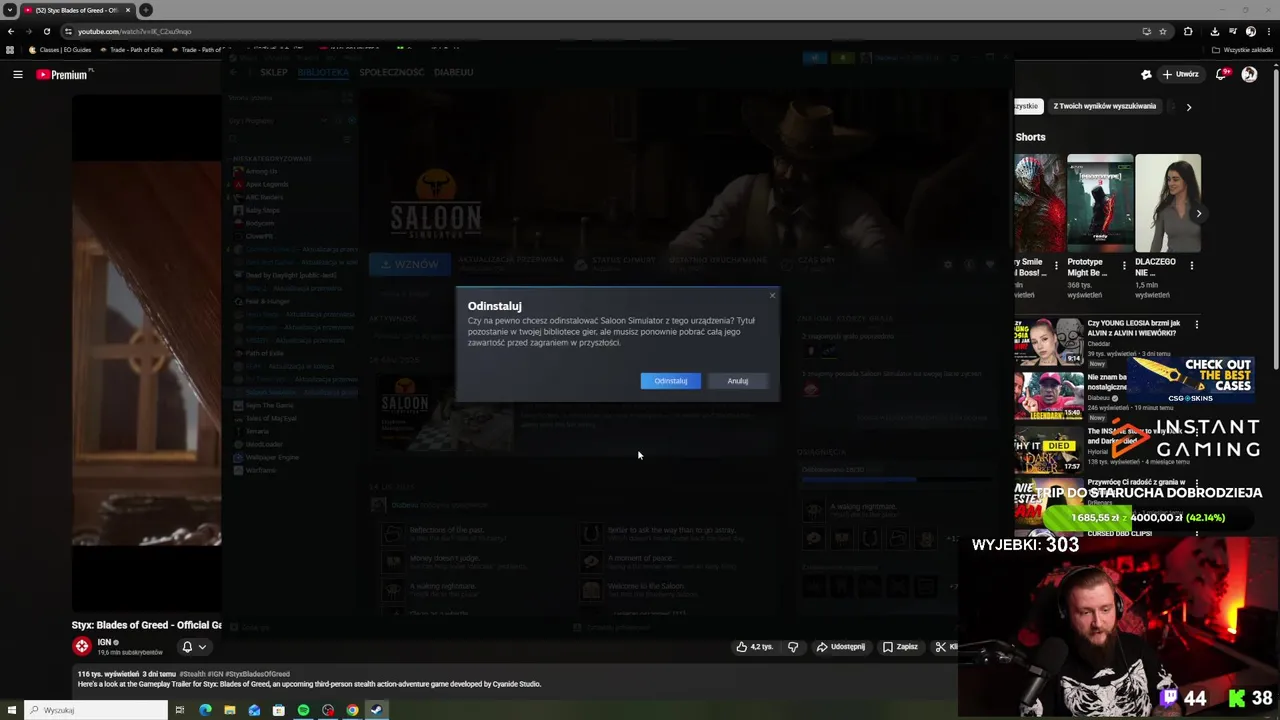
Task: Open the SPOŁECZNOŚĆ tab in Steam window
Action: point(391,72)
